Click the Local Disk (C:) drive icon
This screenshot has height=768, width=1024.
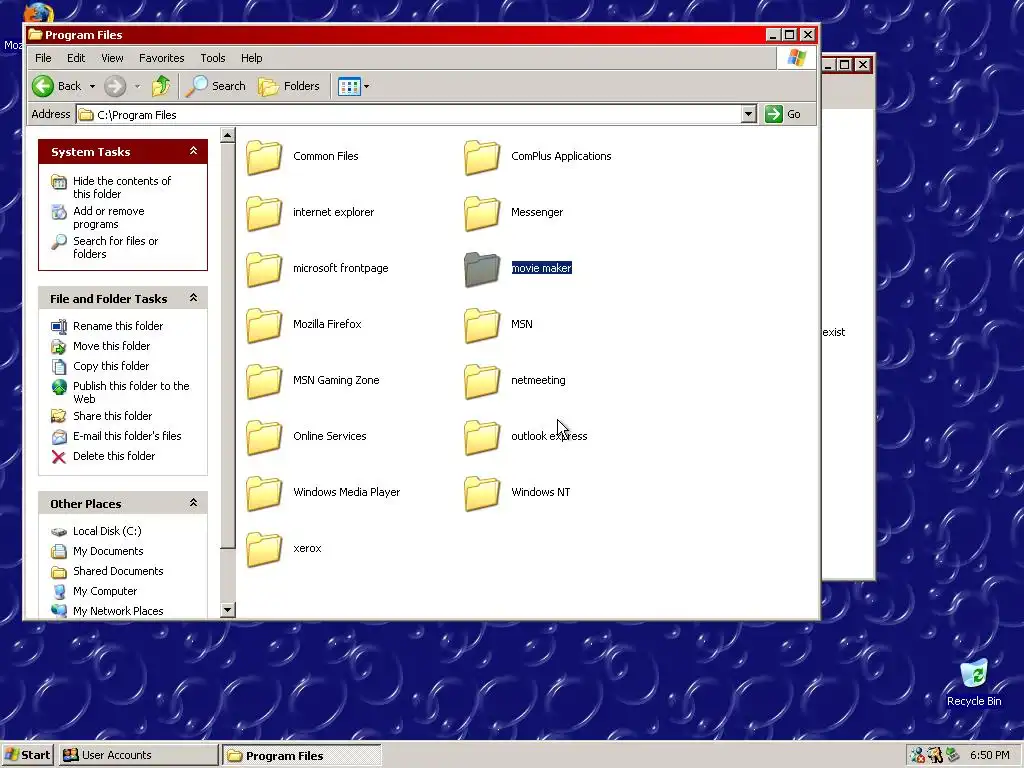(x=59, y=532)
